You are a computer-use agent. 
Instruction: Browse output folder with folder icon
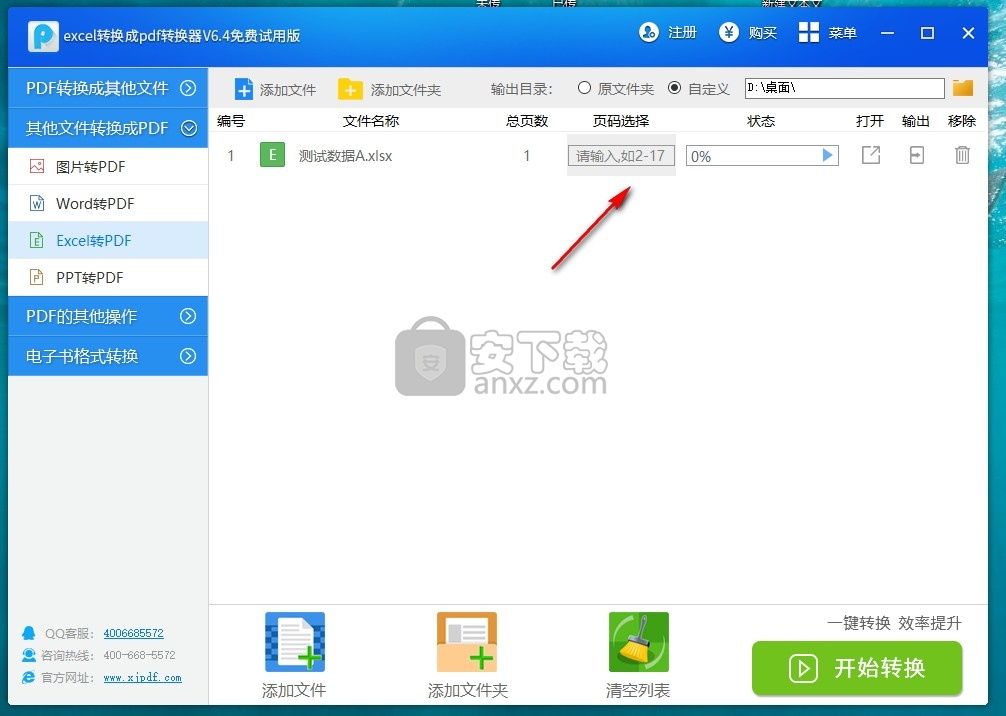pyautogui.click(x=962, y=88)
